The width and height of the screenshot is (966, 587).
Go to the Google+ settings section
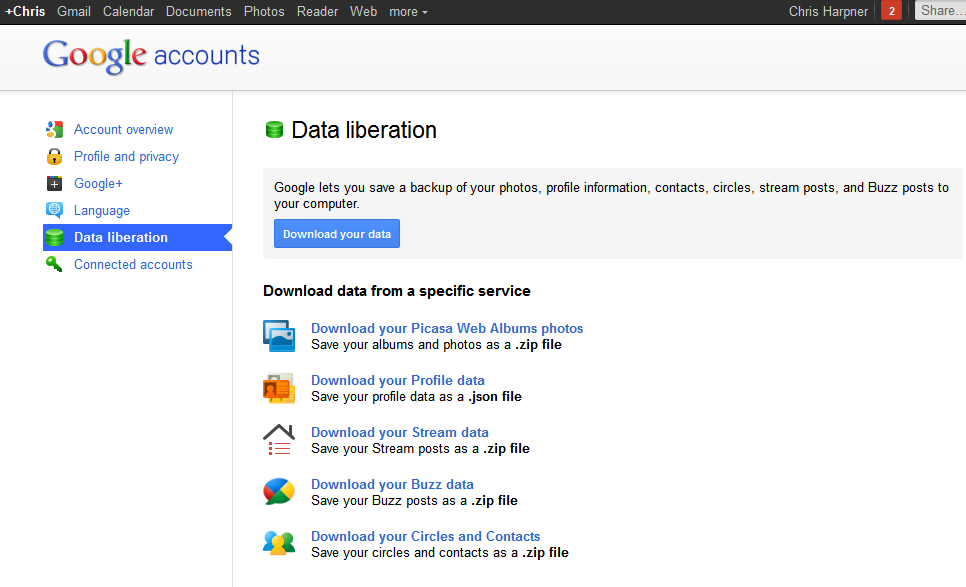click(98, 184)
